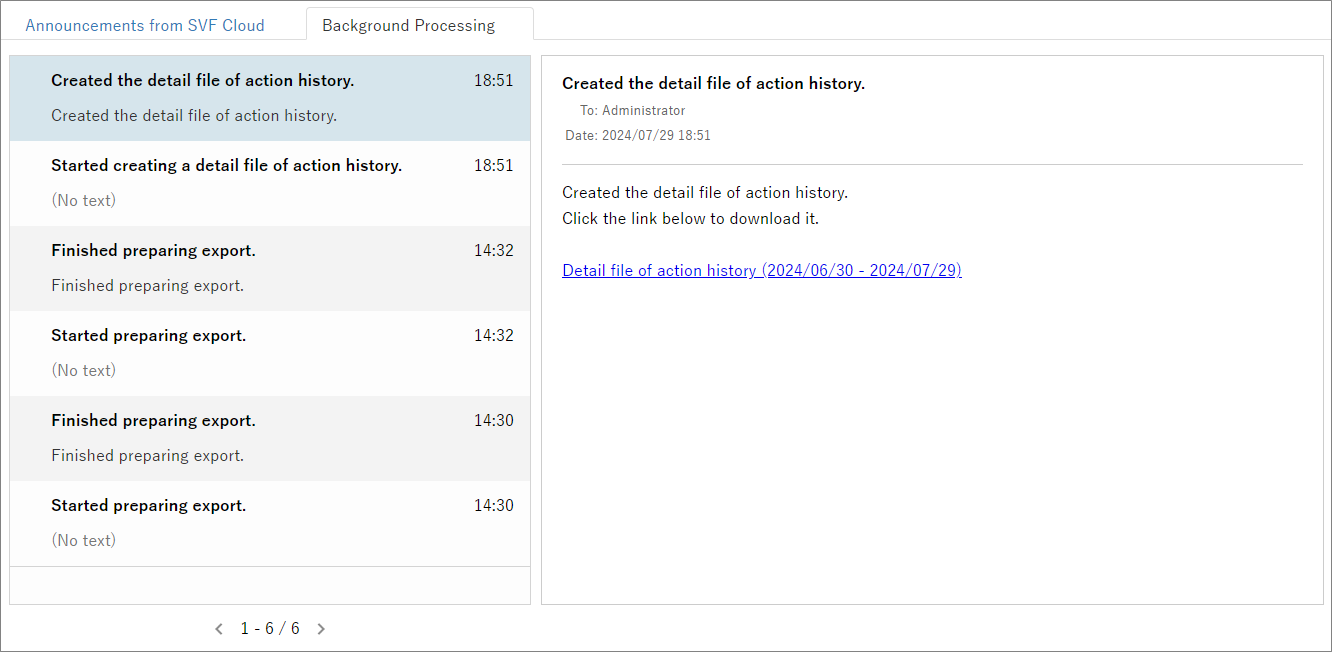
Task: Select 'Finished preparing export' message at 14:30
Action: coord(270,438)
